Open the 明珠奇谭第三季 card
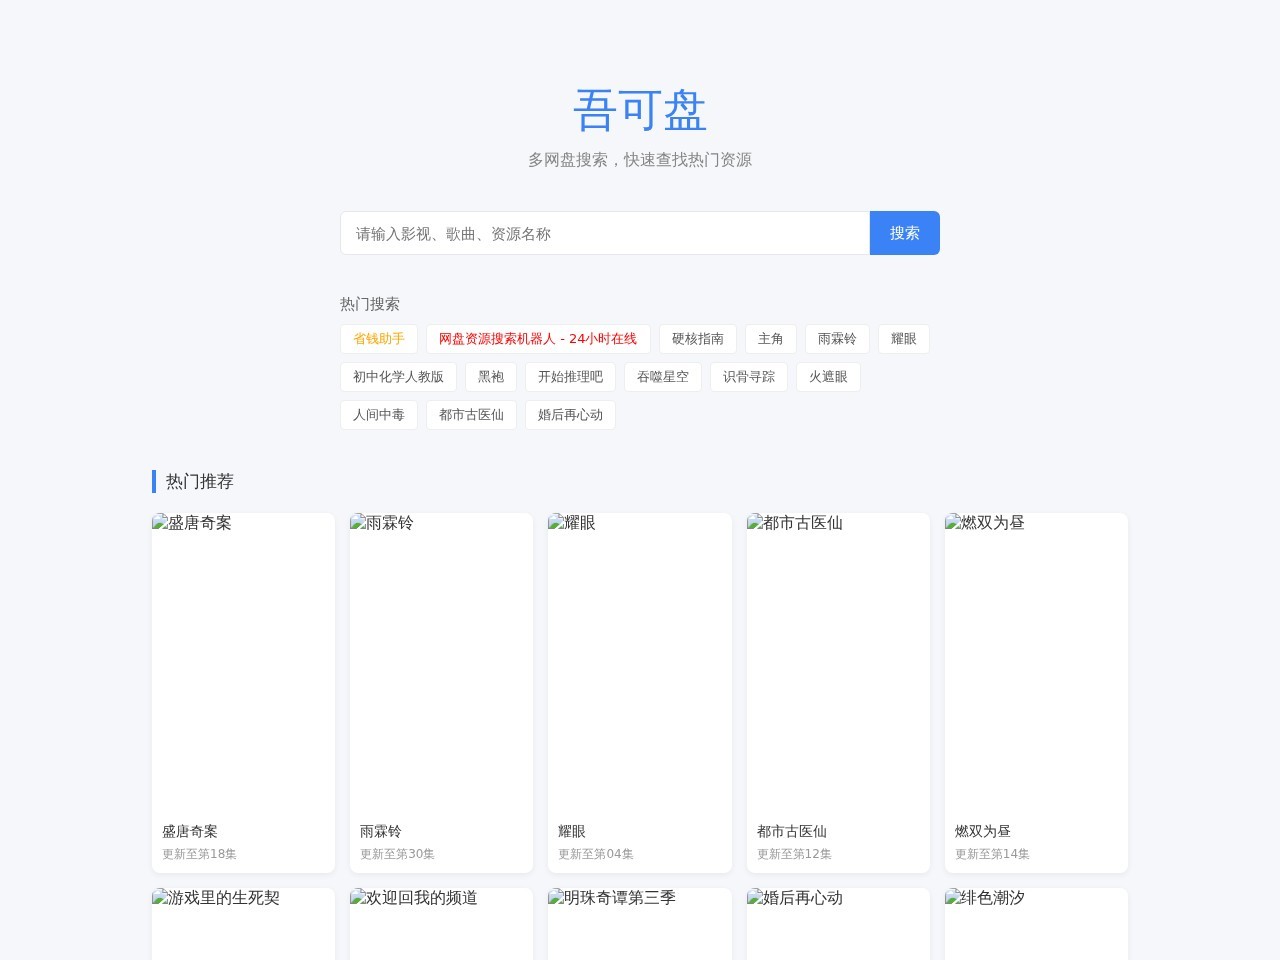This screenshot has width=1280, height=960. [640, 924]
